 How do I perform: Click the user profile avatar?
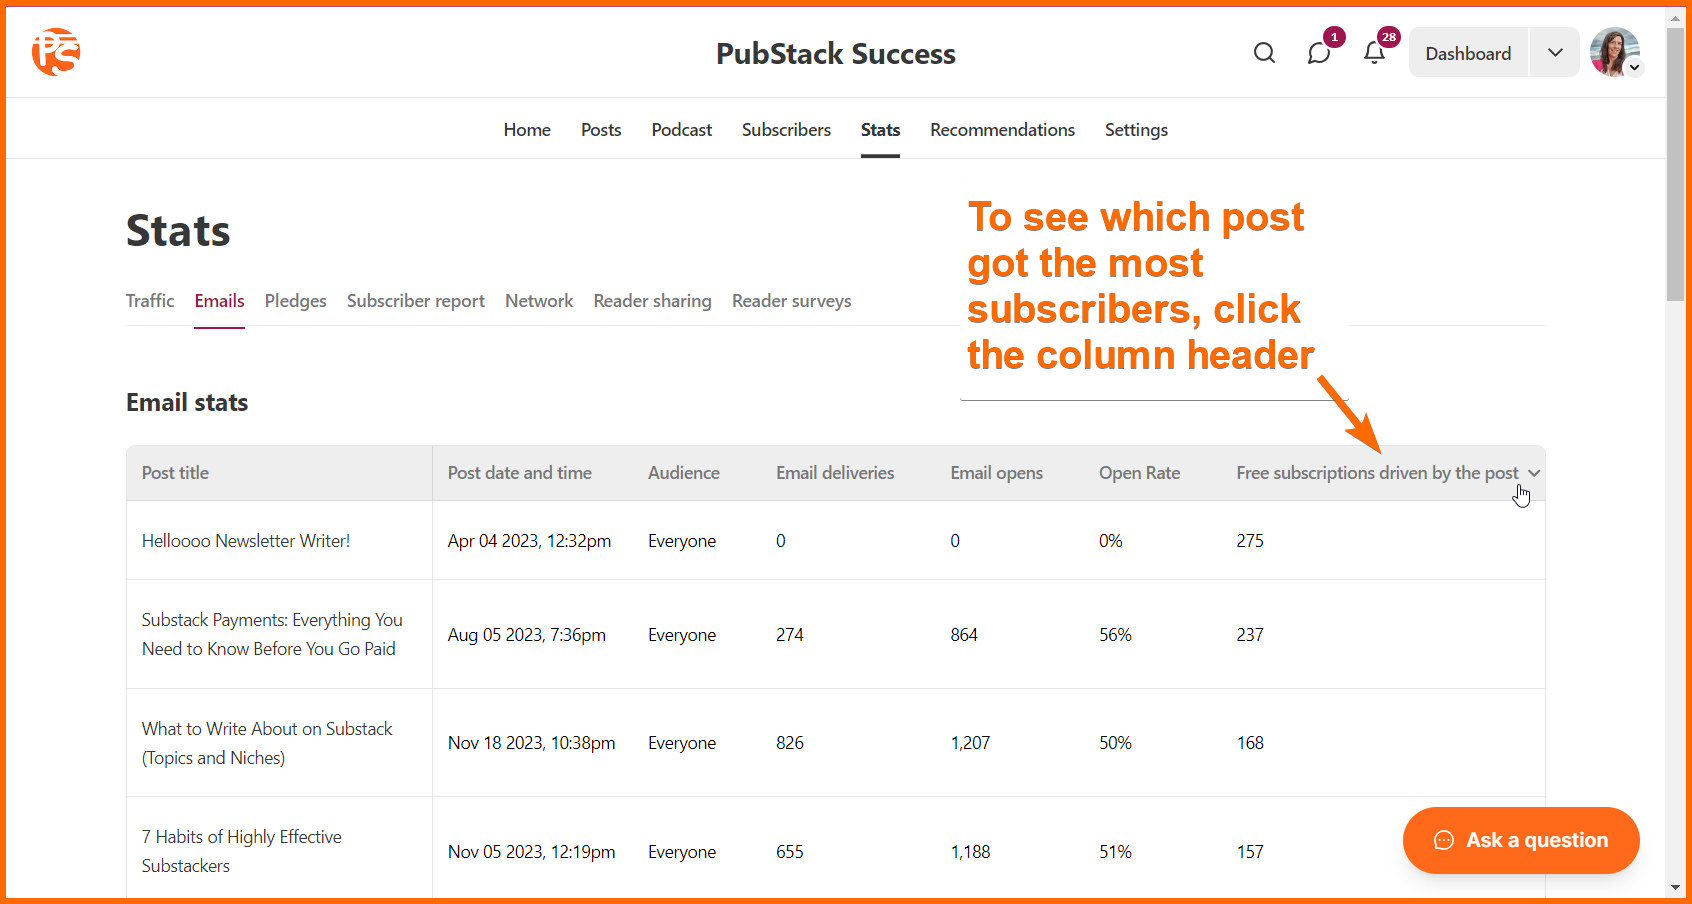tap(1615, 52)
